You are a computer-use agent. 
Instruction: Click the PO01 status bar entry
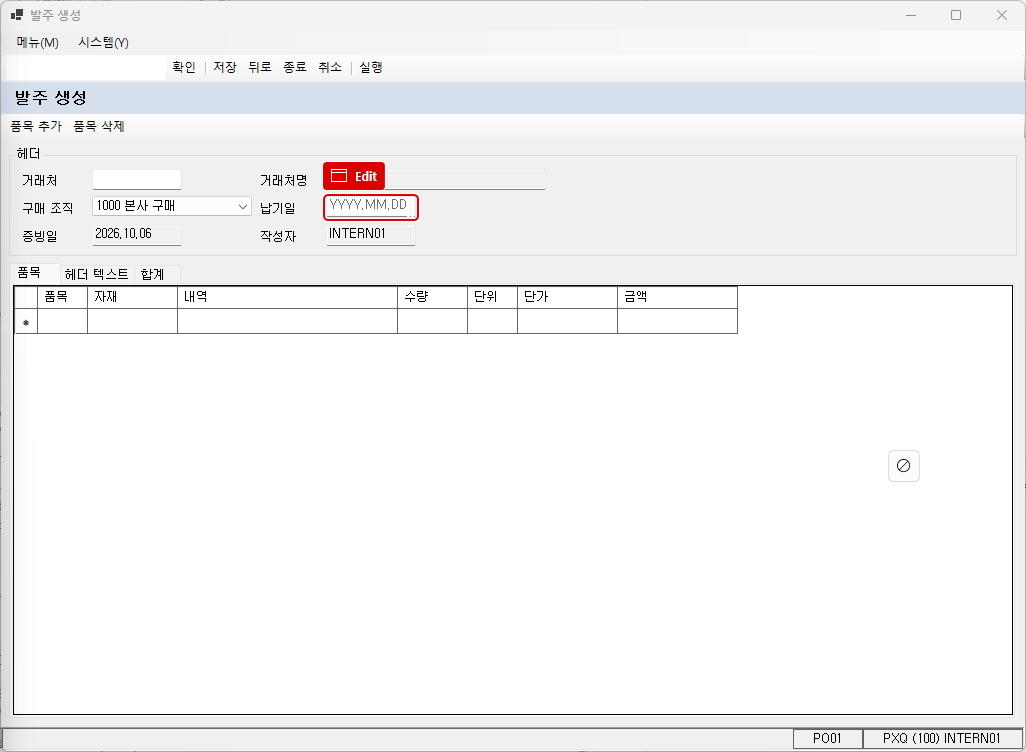tap(827, 739)
